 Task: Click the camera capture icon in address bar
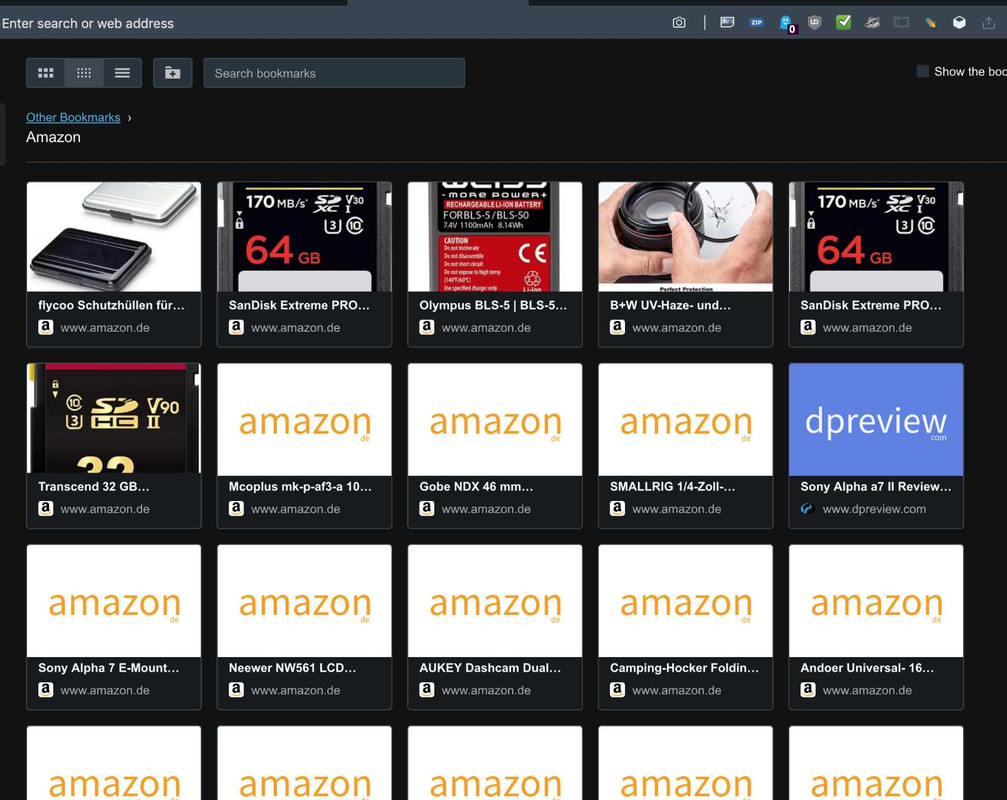click(679, 23)
